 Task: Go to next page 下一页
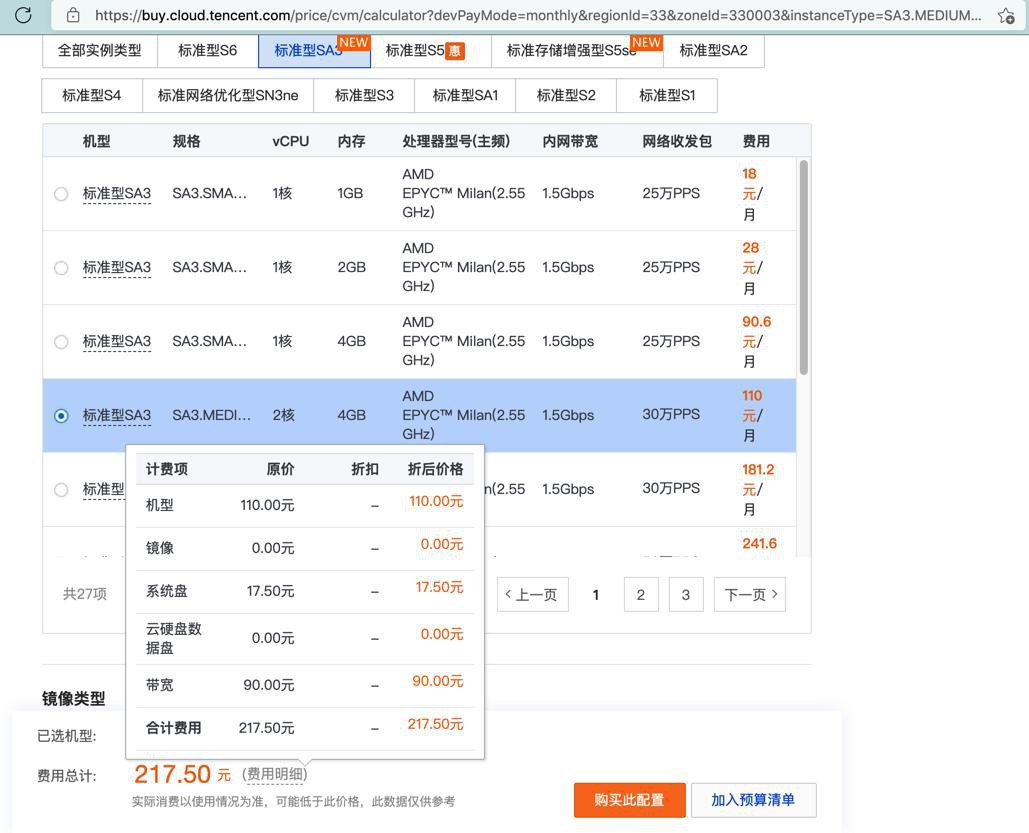click(x=750, y=595)
